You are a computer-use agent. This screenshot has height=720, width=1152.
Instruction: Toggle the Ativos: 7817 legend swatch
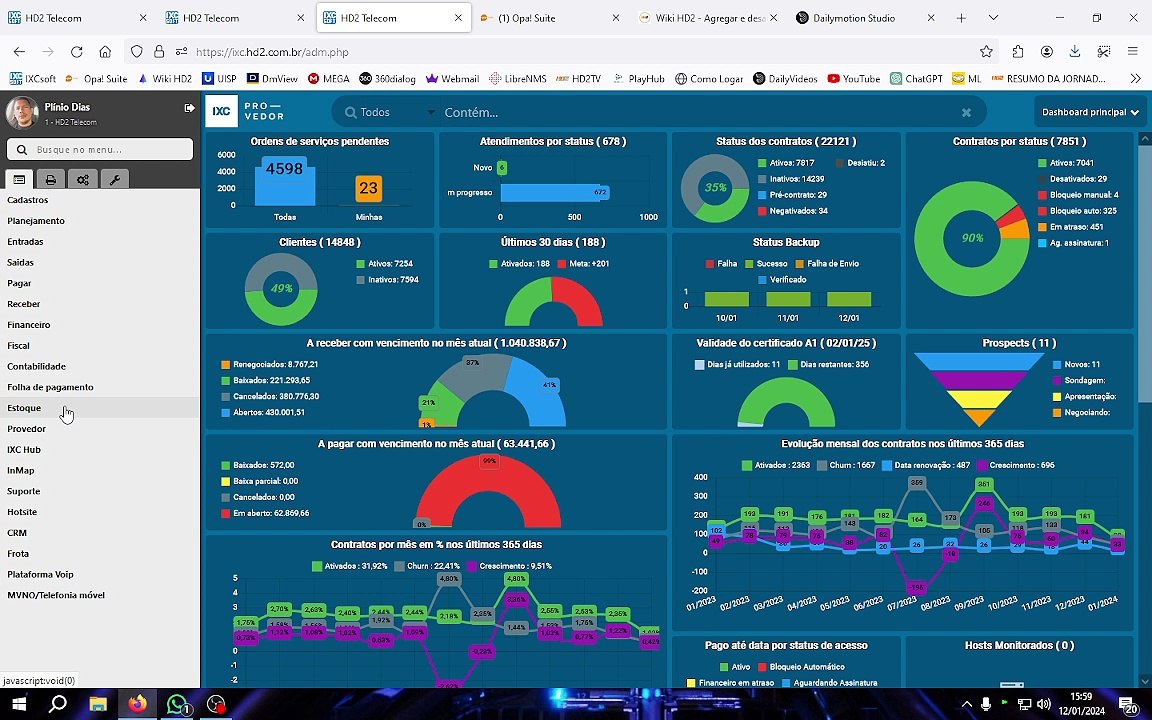762,163
